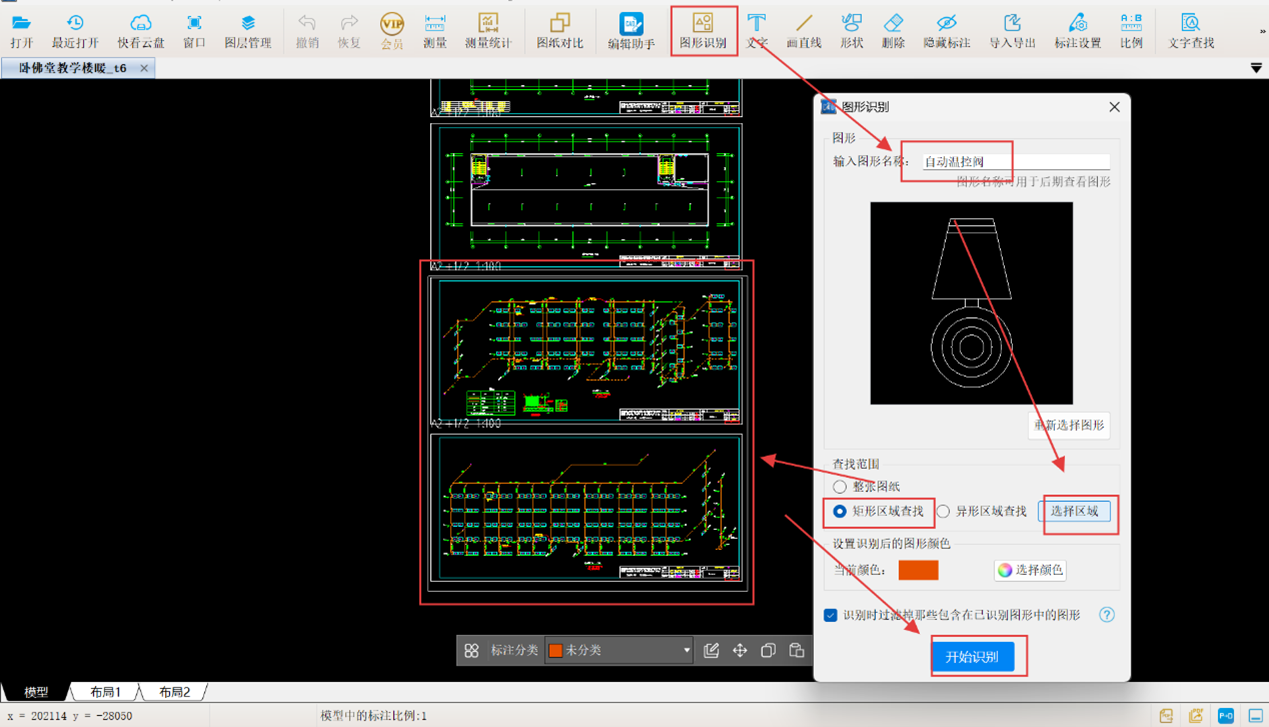Screen dimensions: 1269x727
Task: Select the 整张图纸 radio option
Action: click(x=840, y=487)
